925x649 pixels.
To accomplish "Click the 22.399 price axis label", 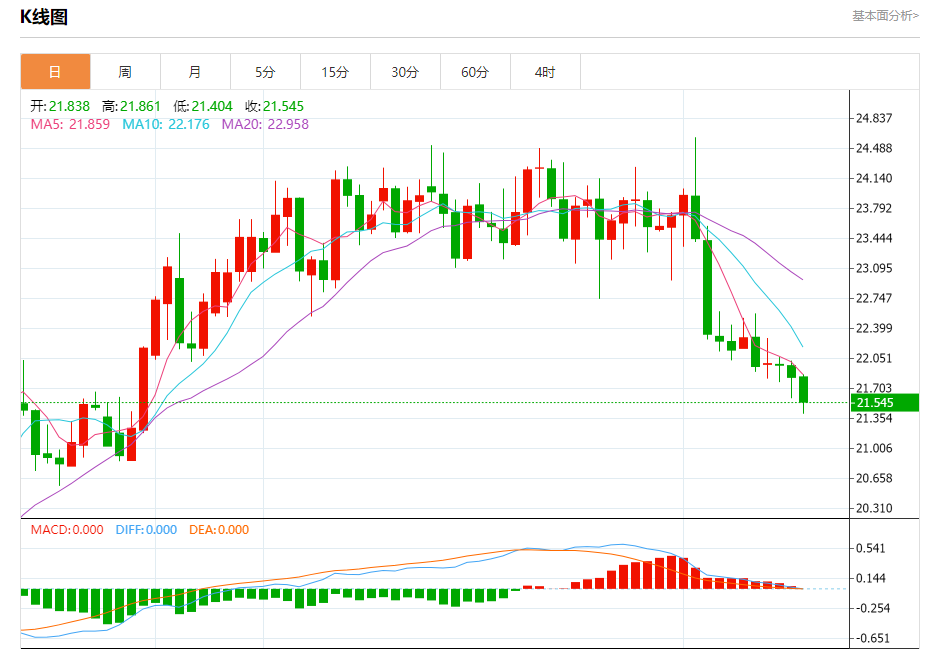I will [x=874, y=328].
